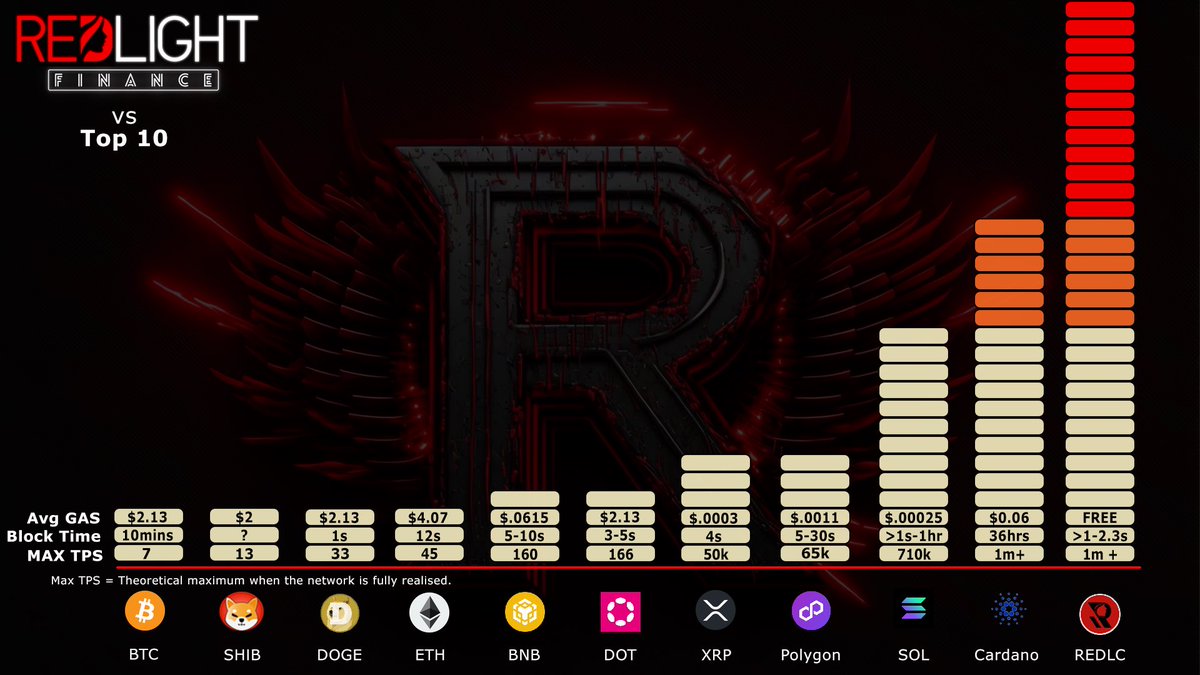This screenshot has width=1200, height=675.
Task: Click the SHIB block time question mark
Action: pos(243,535)
